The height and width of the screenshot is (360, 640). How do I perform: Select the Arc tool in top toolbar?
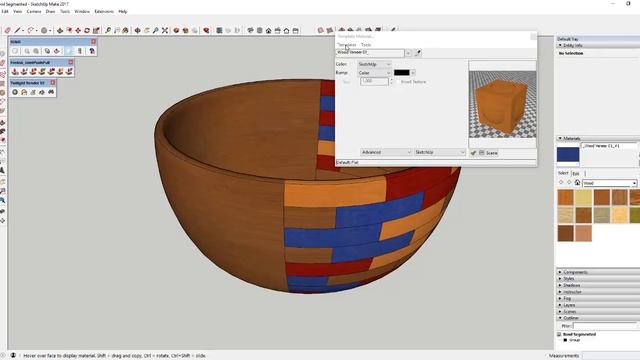click(x=31, y=30)
